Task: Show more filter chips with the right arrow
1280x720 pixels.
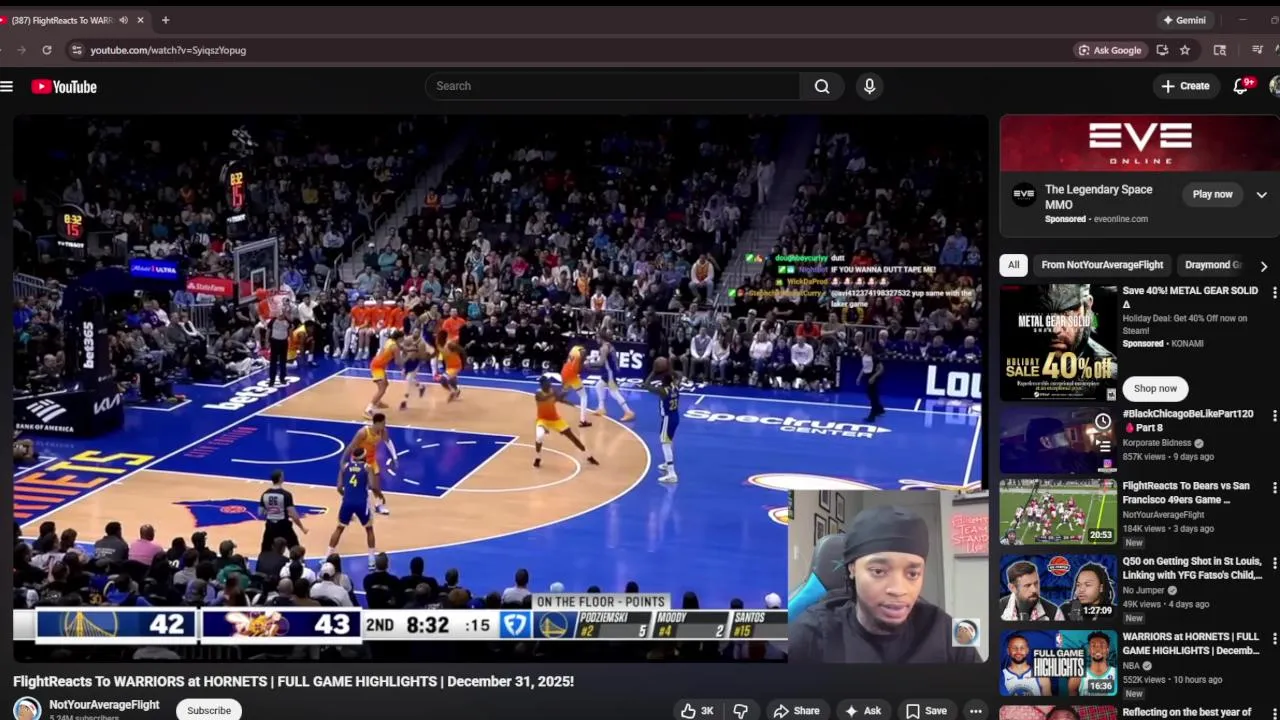Action: [1263, 266]
